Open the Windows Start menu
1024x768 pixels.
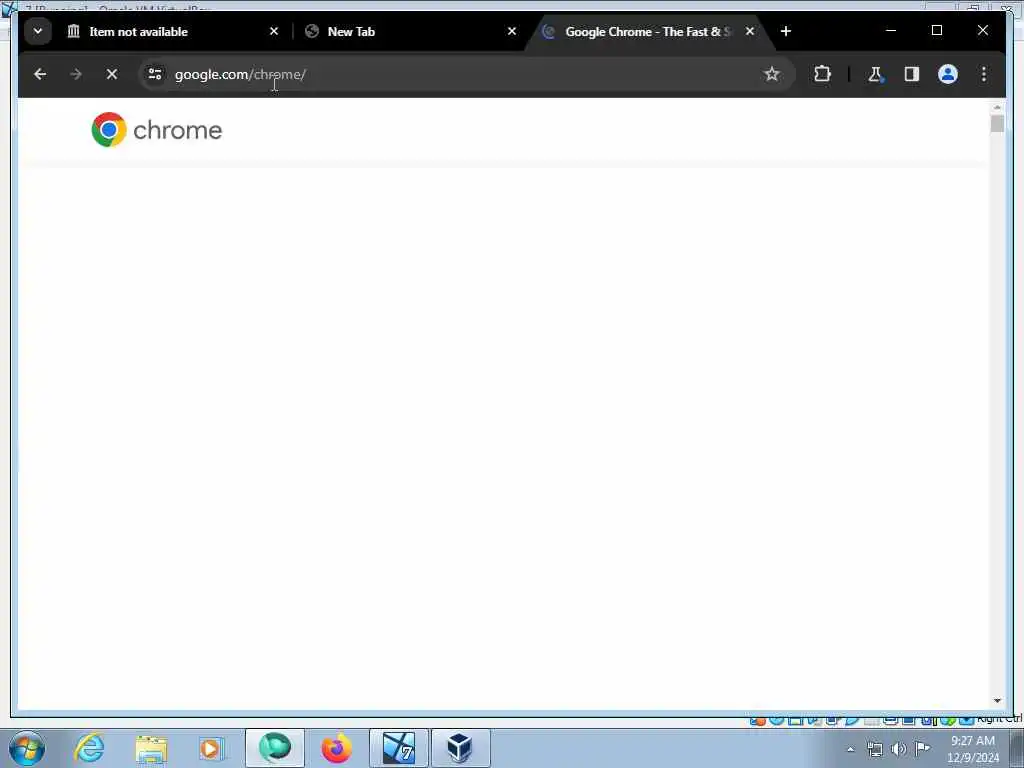(x=27, y=748)
